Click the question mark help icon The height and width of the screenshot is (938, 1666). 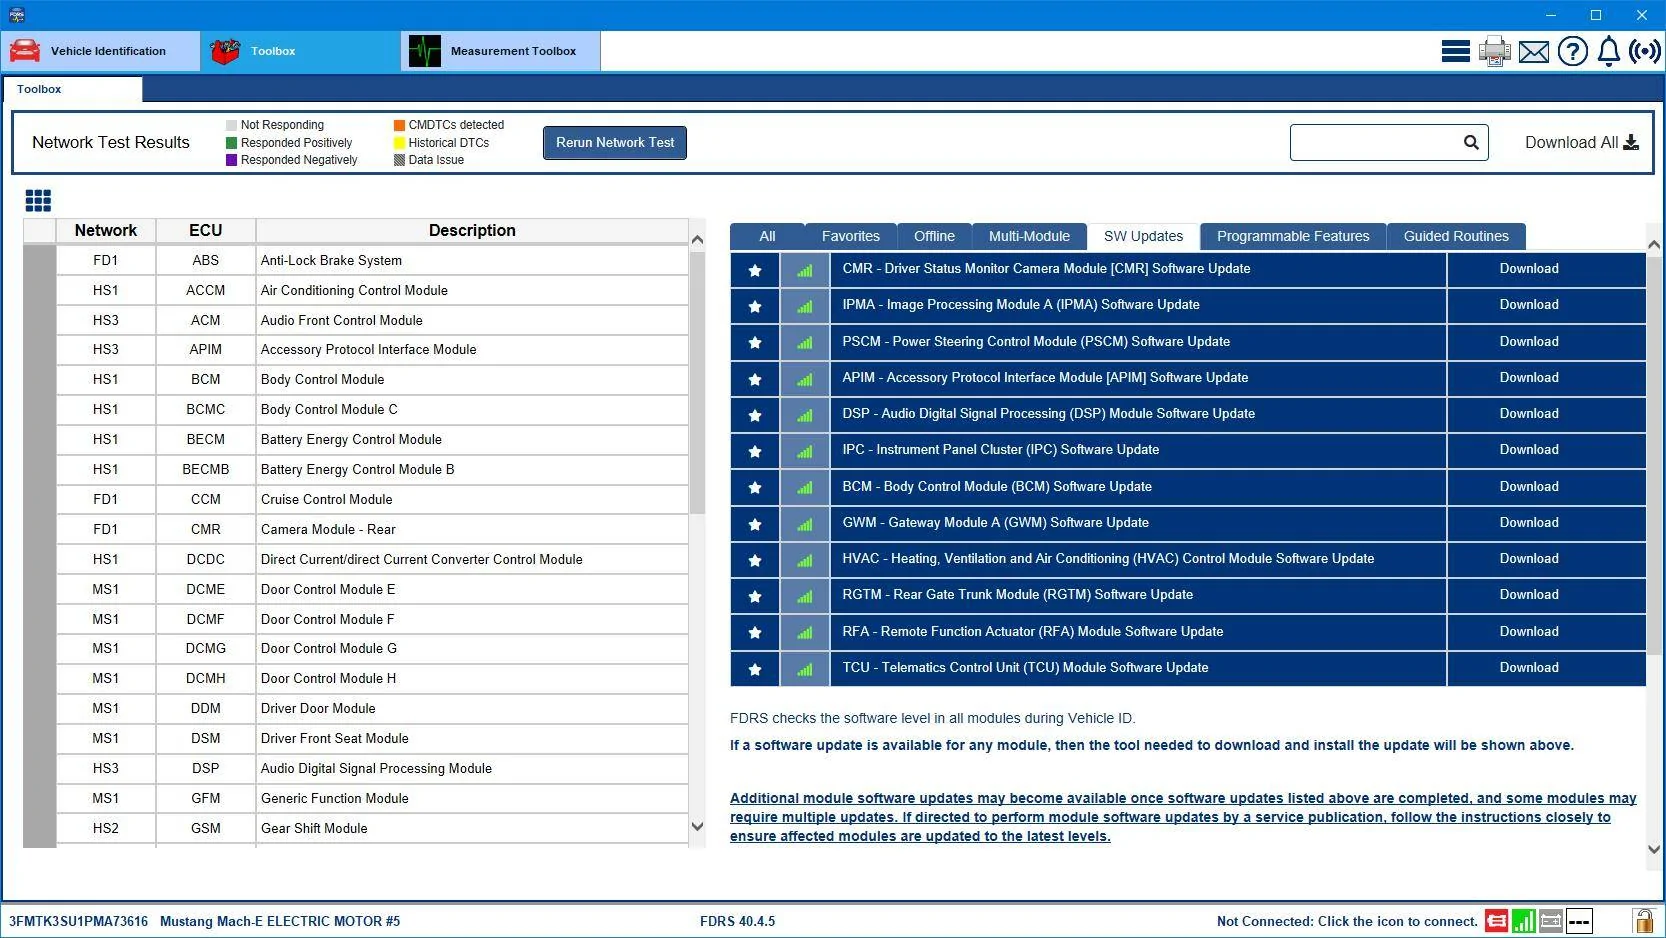click(x=1572, y=51)
